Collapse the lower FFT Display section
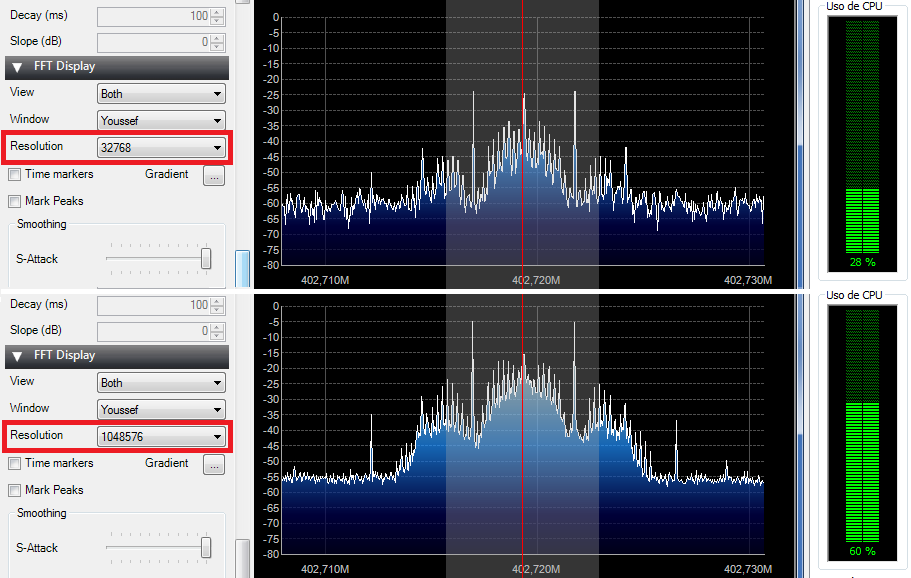This screenshot has height=578, width=911. coord(17,356)
